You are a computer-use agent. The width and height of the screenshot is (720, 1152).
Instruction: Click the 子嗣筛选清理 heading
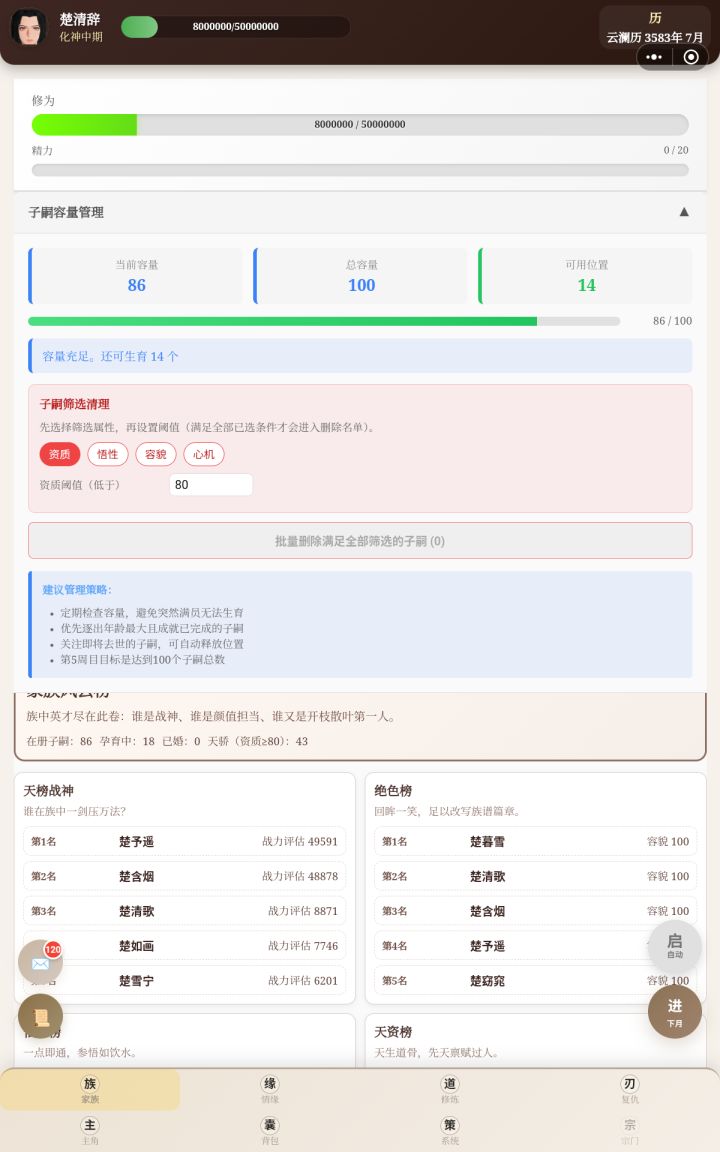tap(74, 404)
